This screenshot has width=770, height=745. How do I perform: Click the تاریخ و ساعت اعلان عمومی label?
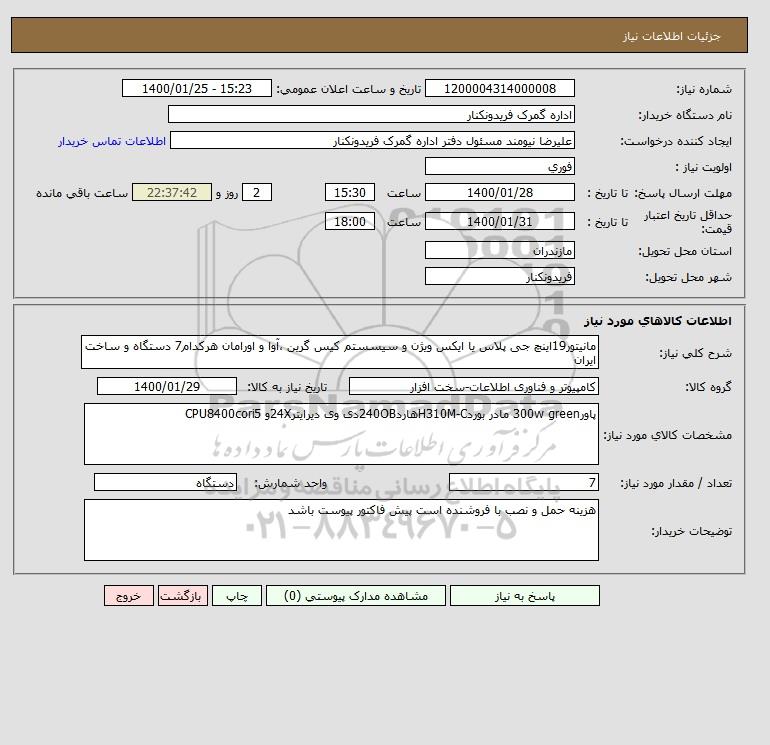349,89
